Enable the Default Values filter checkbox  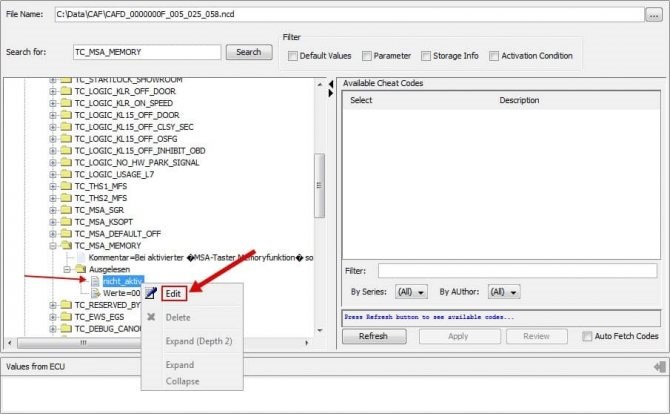292,56
